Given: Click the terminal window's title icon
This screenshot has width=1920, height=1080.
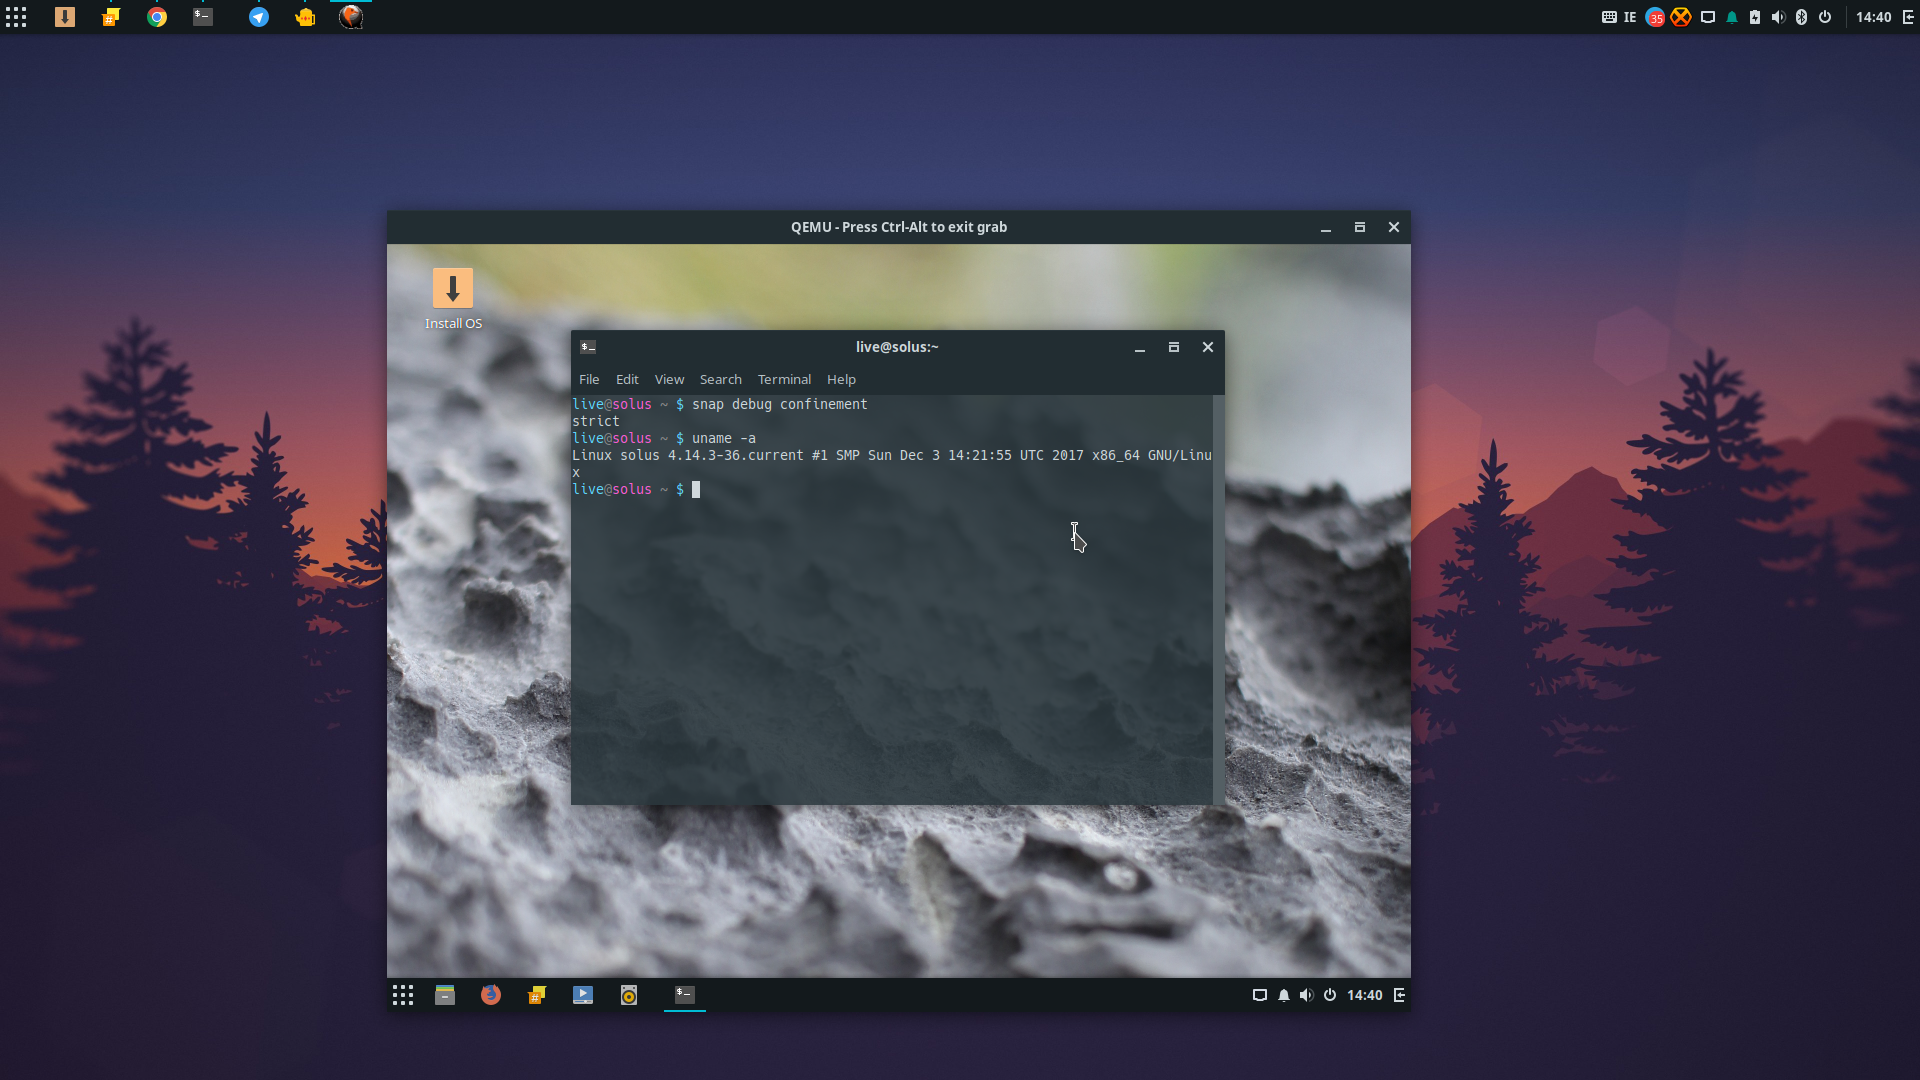Looking at the screenshot, I should click(x=588, y=347).
